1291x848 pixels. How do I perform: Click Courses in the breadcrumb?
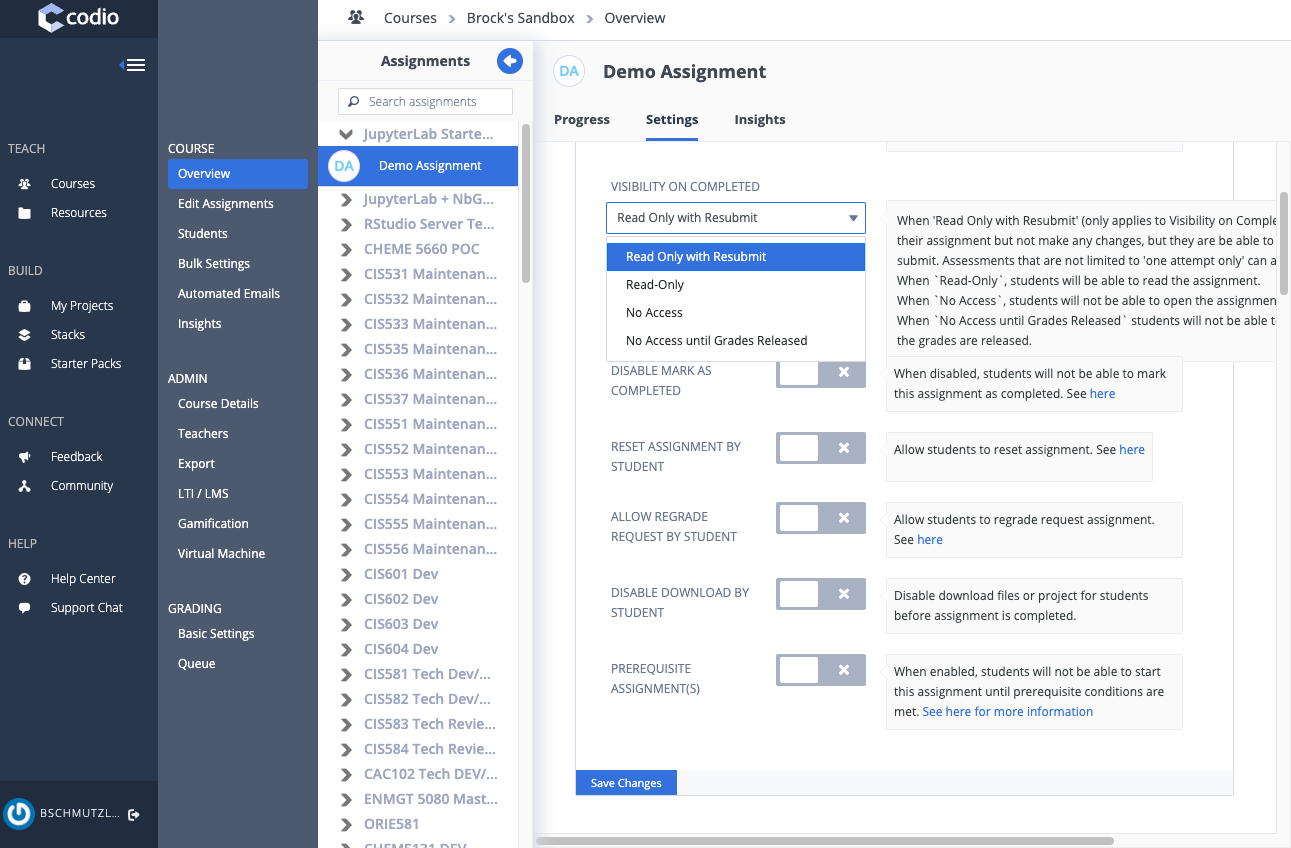point(410,18)
